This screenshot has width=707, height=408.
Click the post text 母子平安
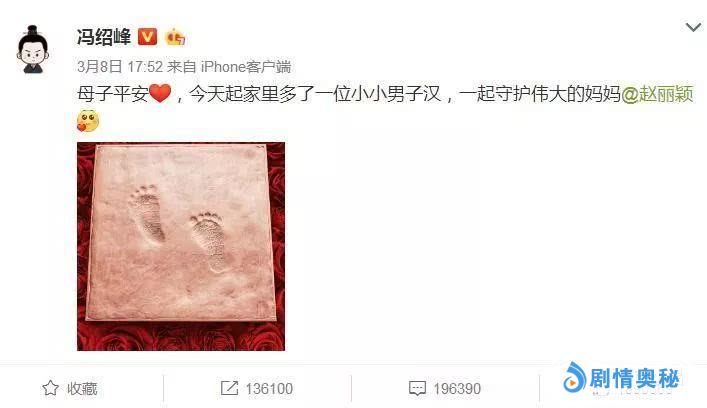click(x=113, y=94)
